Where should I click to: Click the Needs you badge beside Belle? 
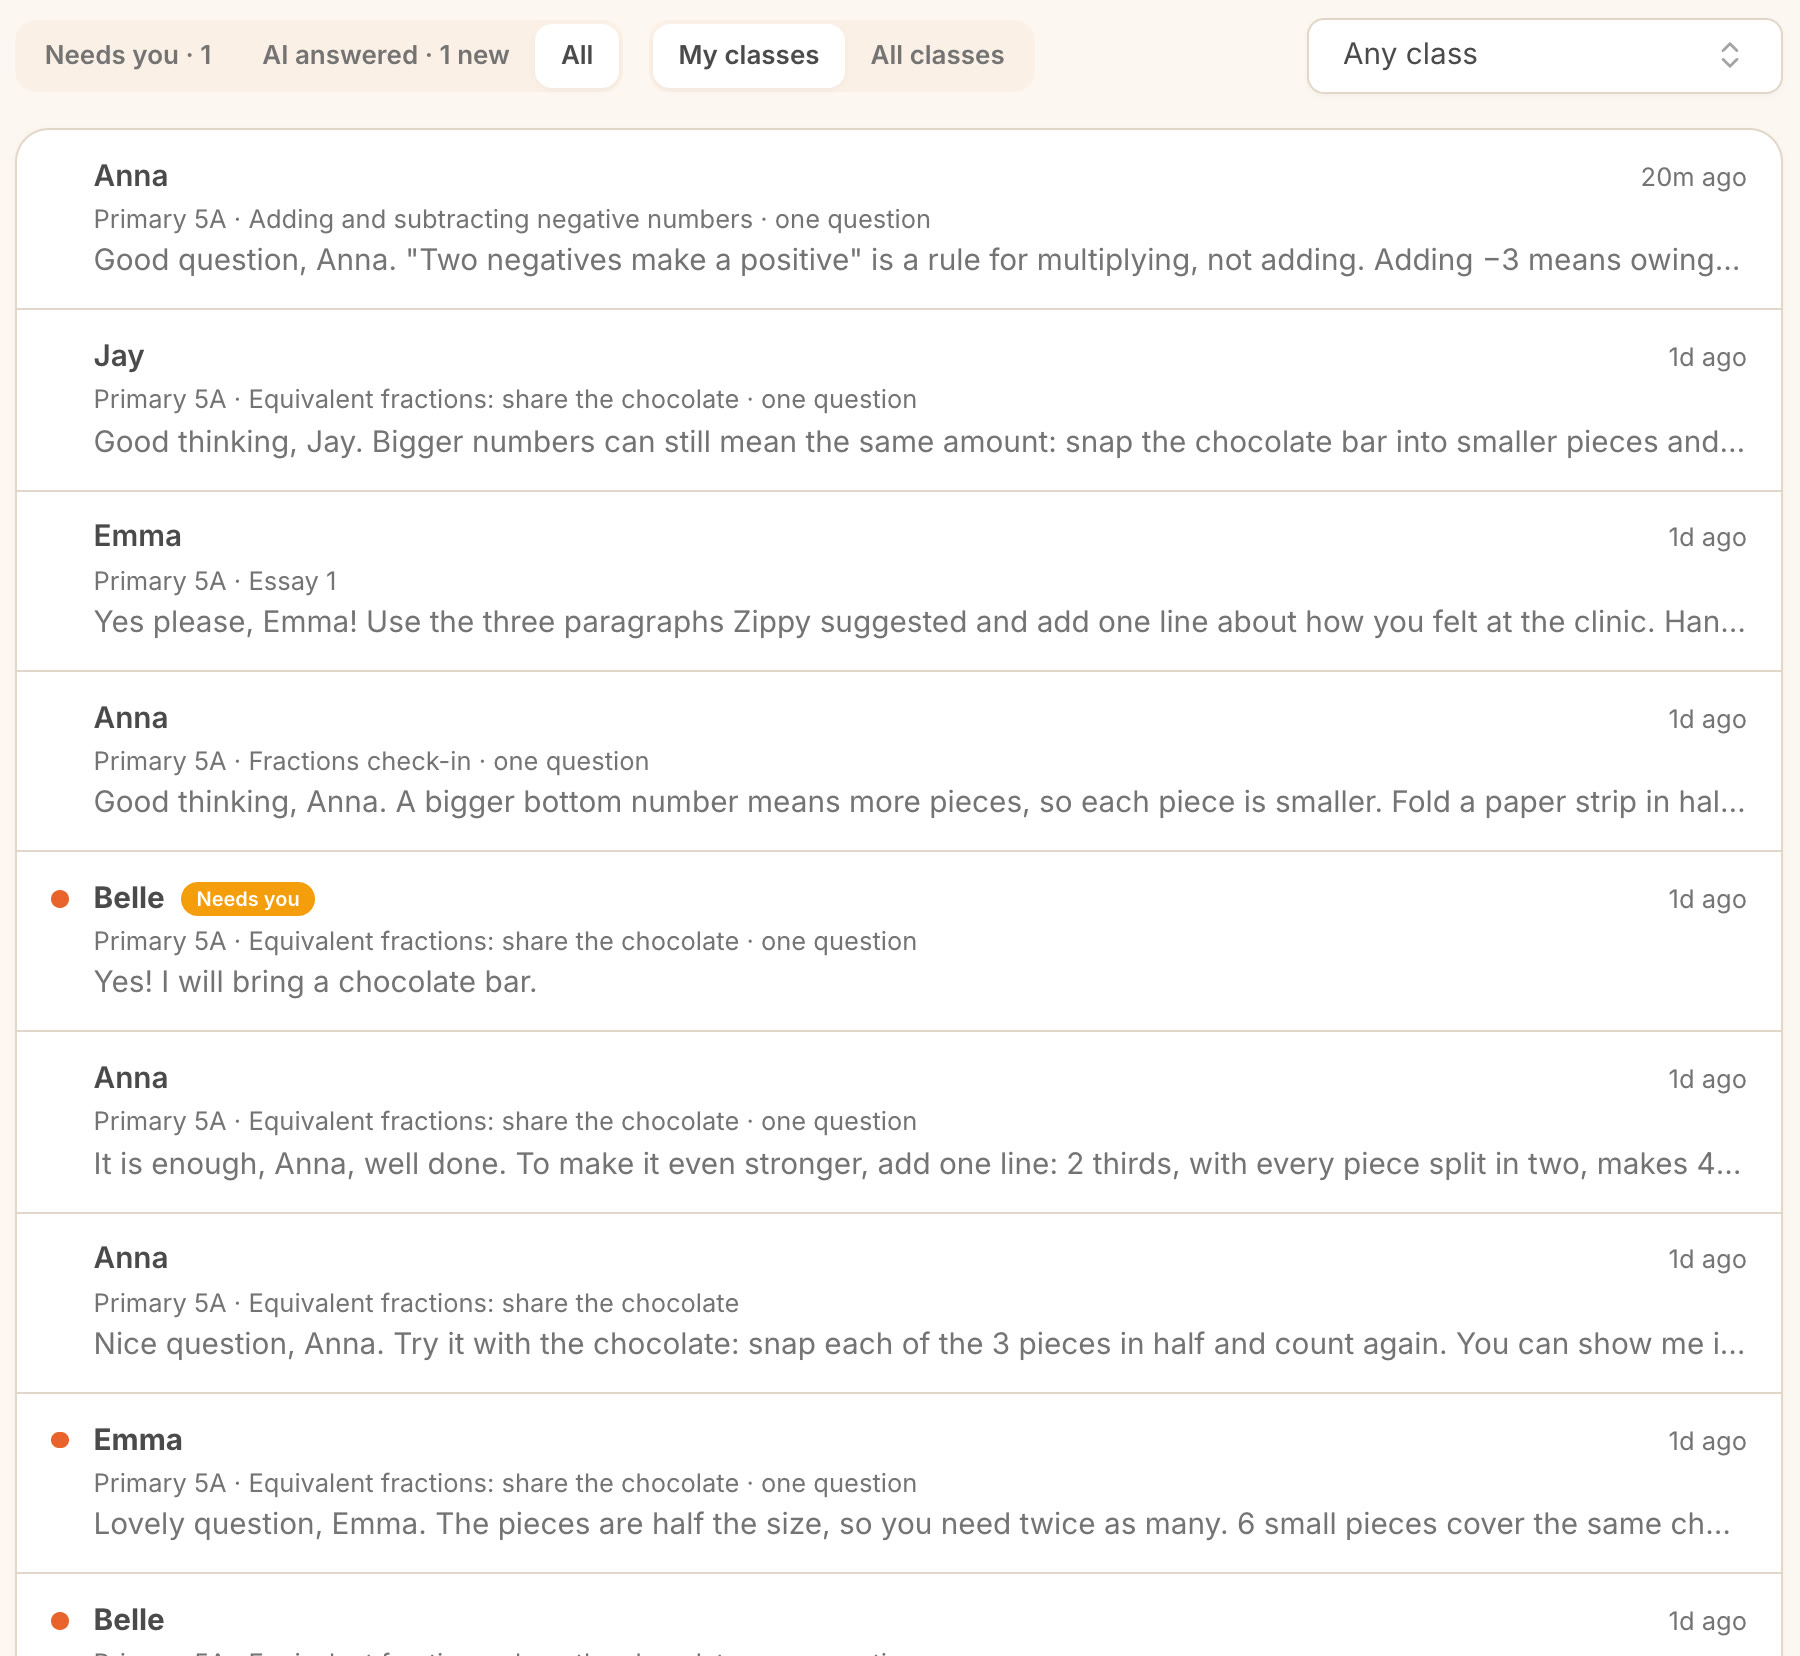click(x=248, y=899)
